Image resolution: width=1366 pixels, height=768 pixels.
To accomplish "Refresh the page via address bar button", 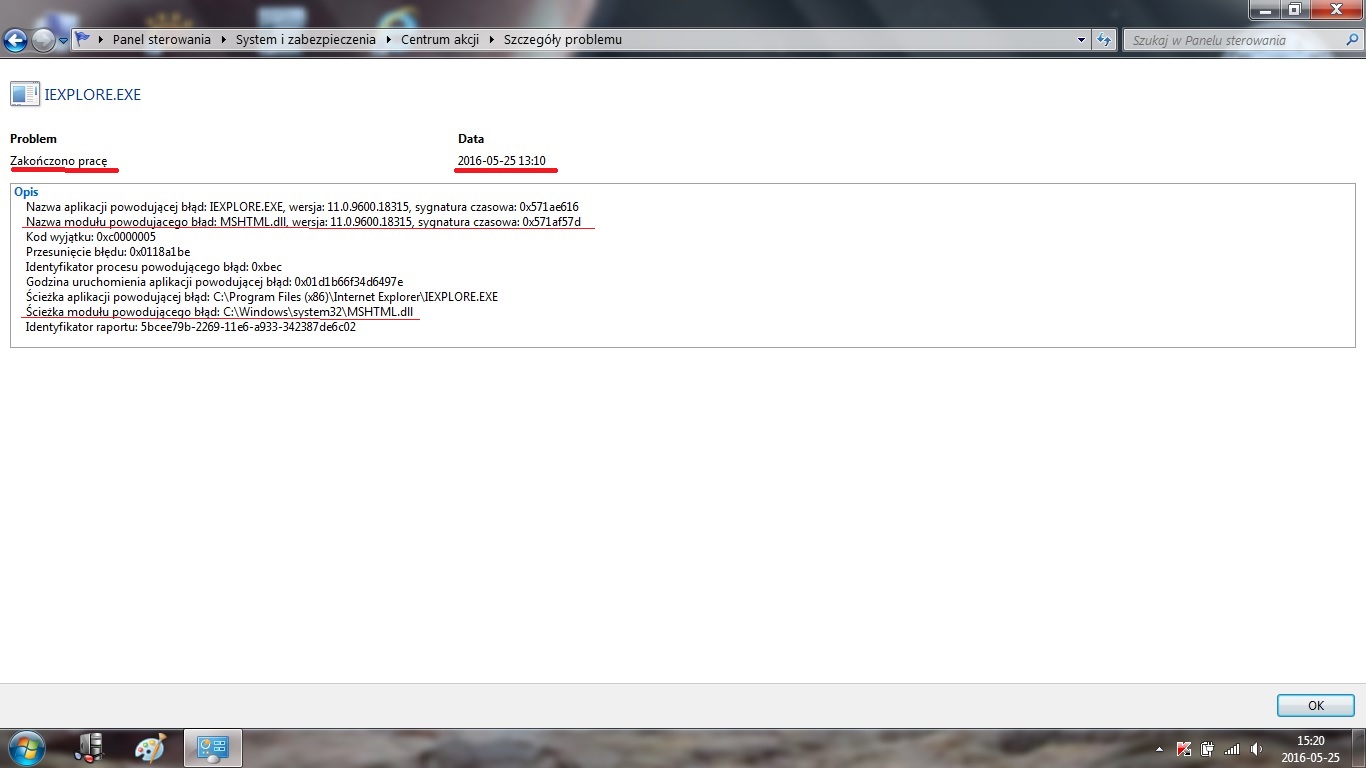I will pyautogui.click(x=1104, y=40).
